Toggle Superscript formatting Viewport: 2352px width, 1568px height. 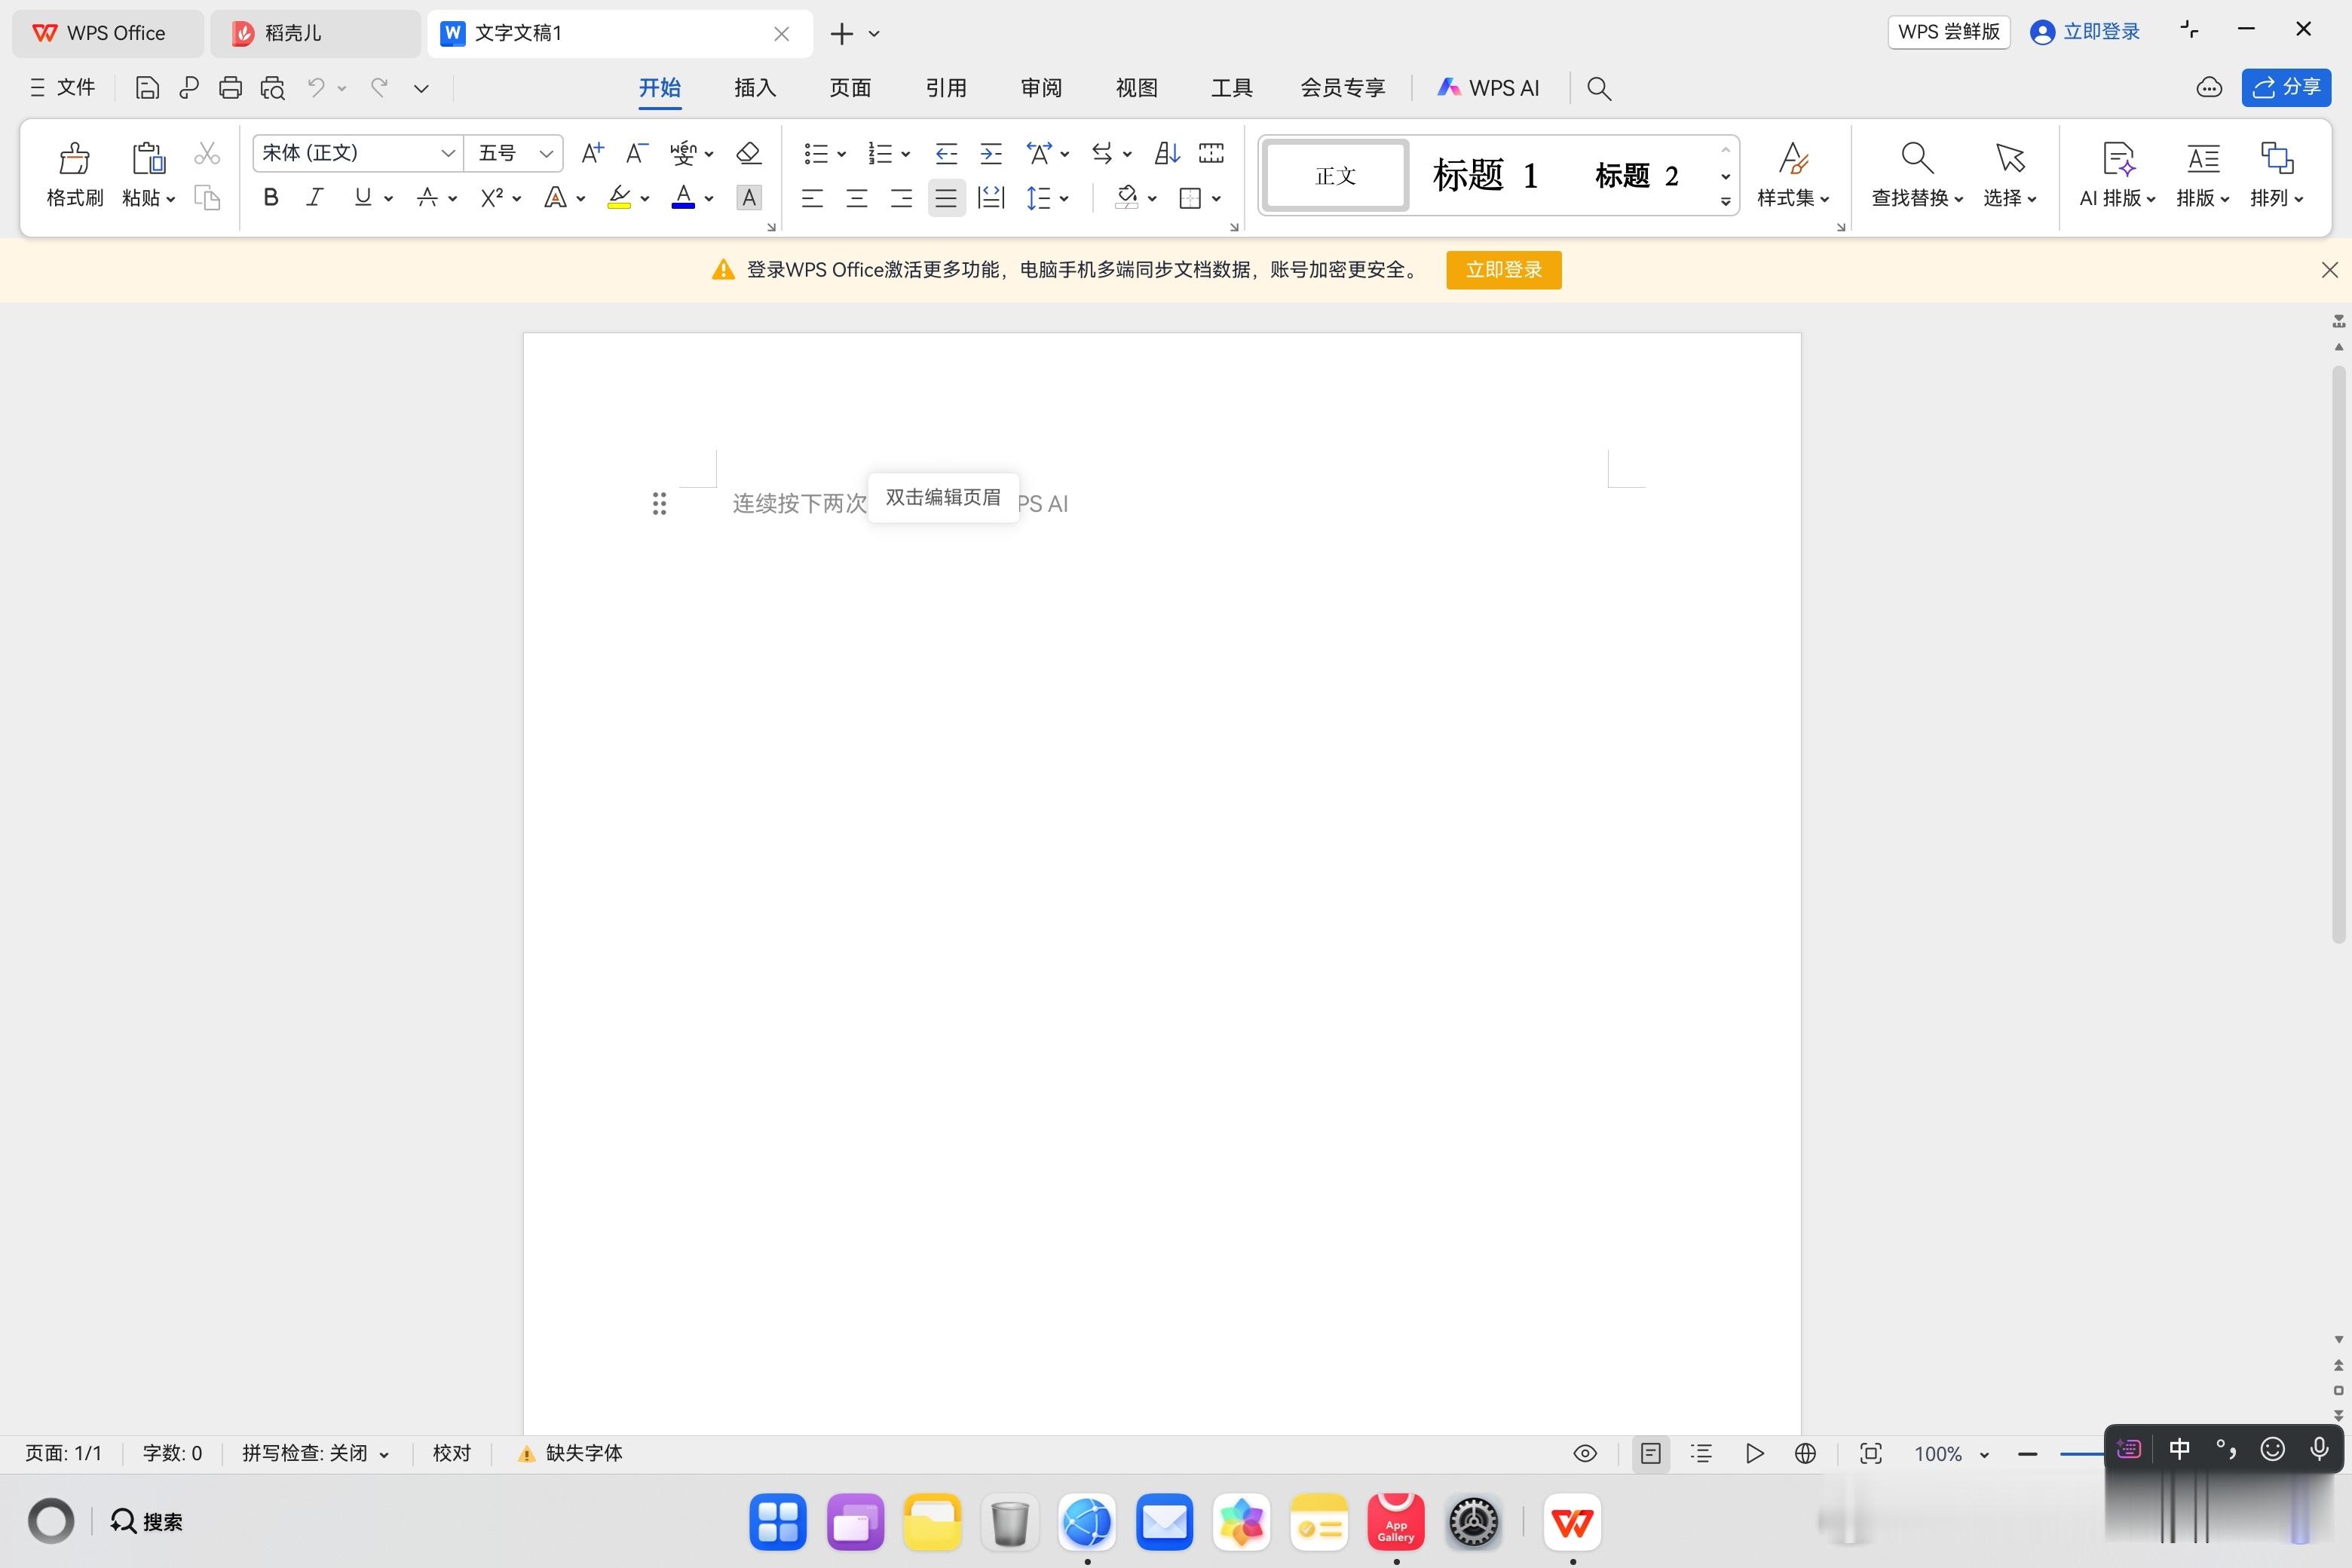click(x=491, y=198)
